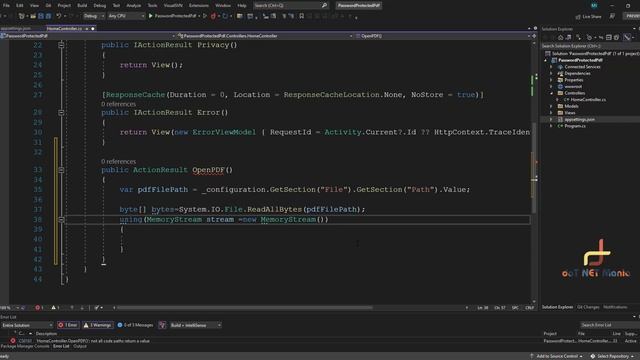This screenshot has width=640, height=360.
Task: Switch to the Git Changes tab
Action: (x=588, y=307)
